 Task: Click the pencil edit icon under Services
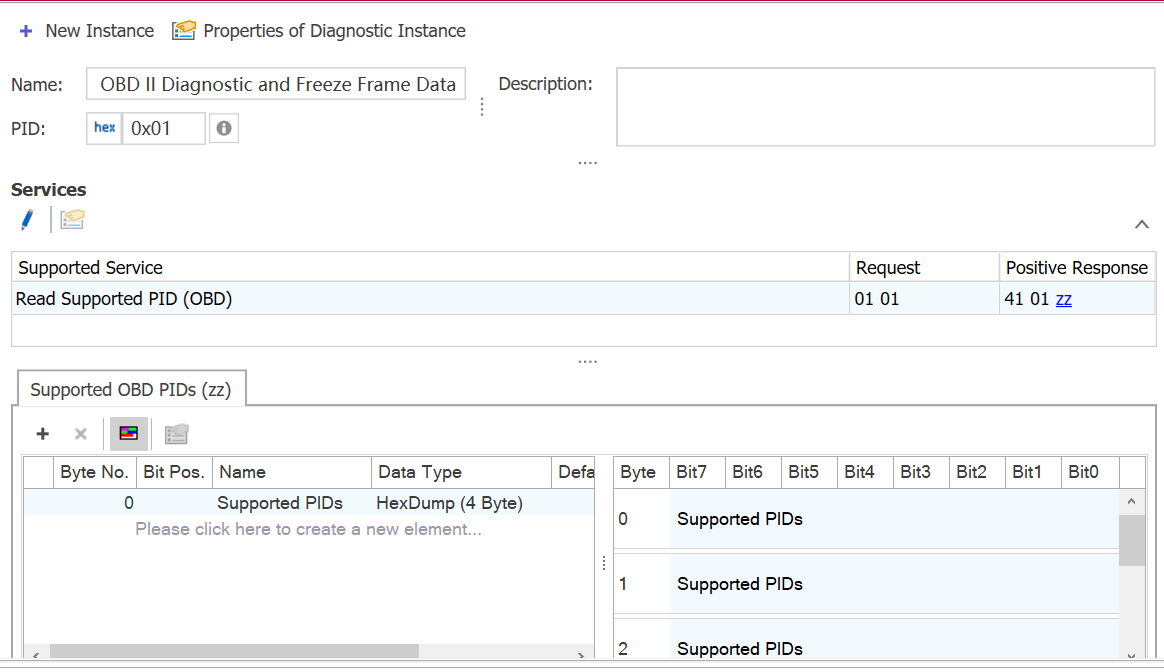coord(27,220)
